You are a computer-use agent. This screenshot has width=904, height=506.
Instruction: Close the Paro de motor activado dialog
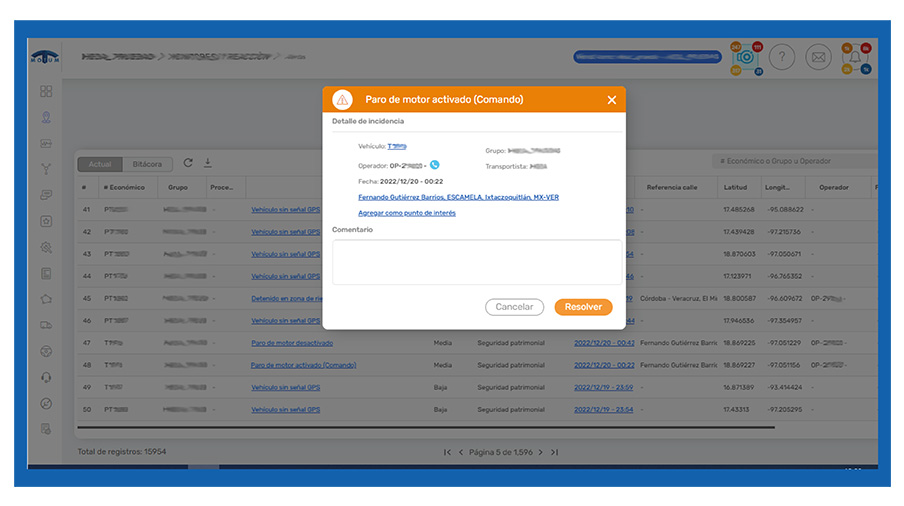[x=611, y=100]
